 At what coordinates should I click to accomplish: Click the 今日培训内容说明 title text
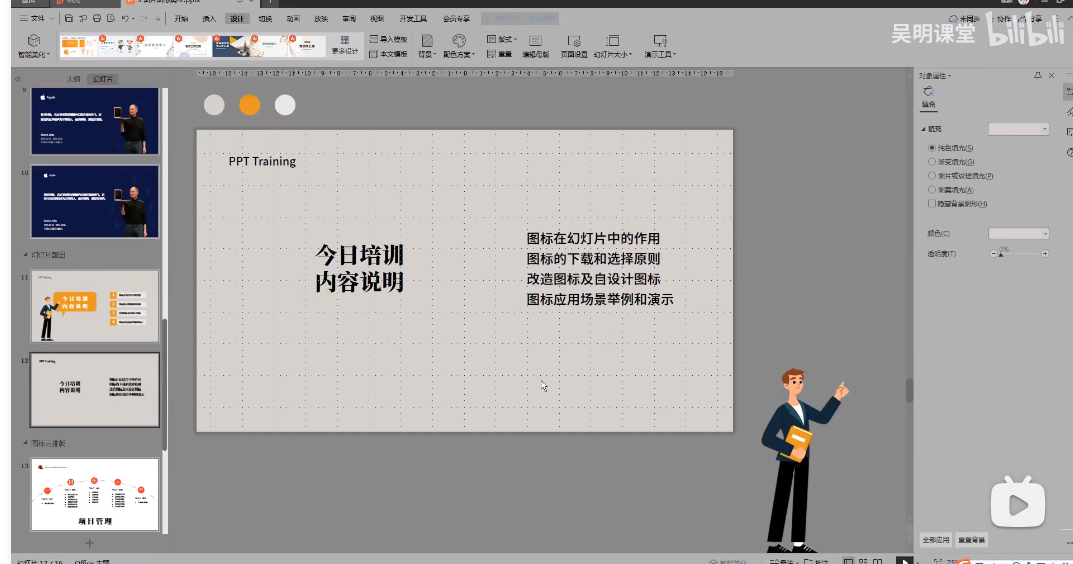(359, 268)
